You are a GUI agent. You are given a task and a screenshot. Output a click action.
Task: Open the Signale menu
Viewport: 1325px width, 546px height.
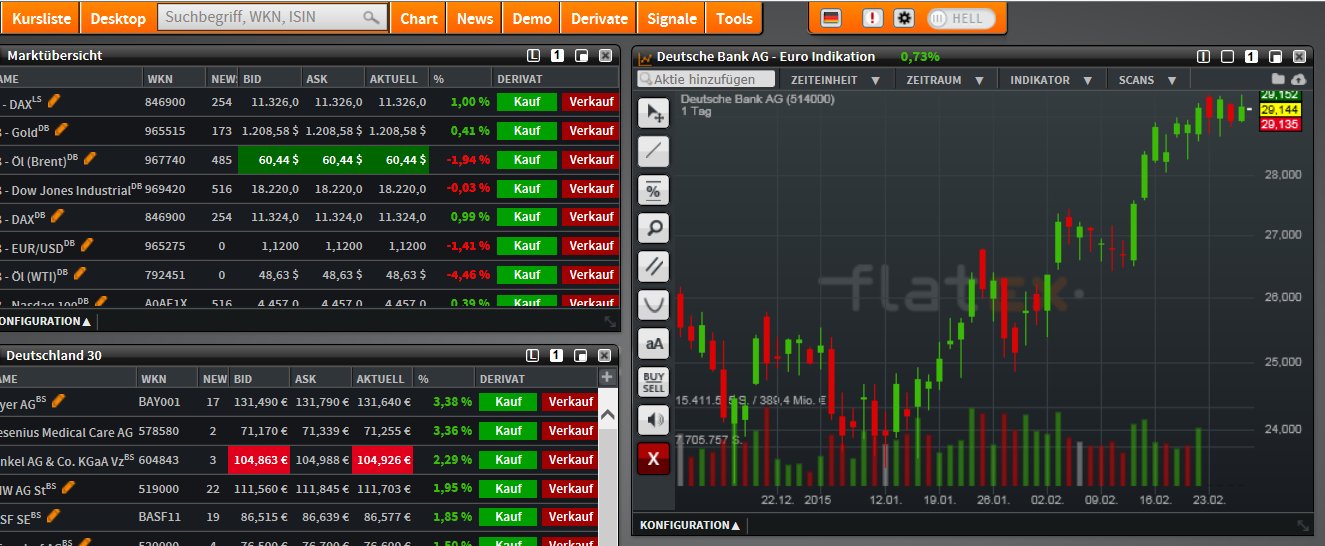click(672, 18)
